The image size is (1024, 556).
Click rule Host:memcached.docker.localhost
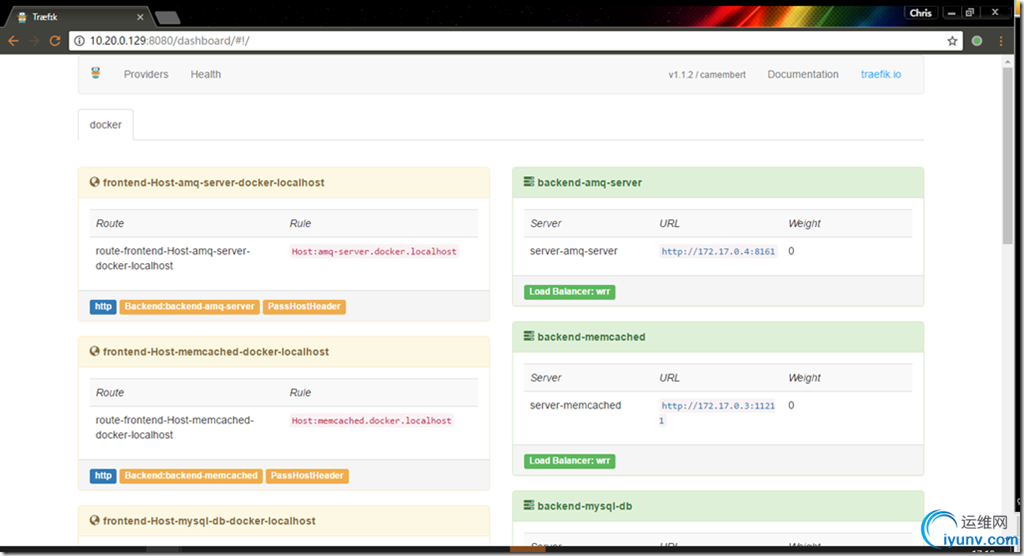(372, 421)
